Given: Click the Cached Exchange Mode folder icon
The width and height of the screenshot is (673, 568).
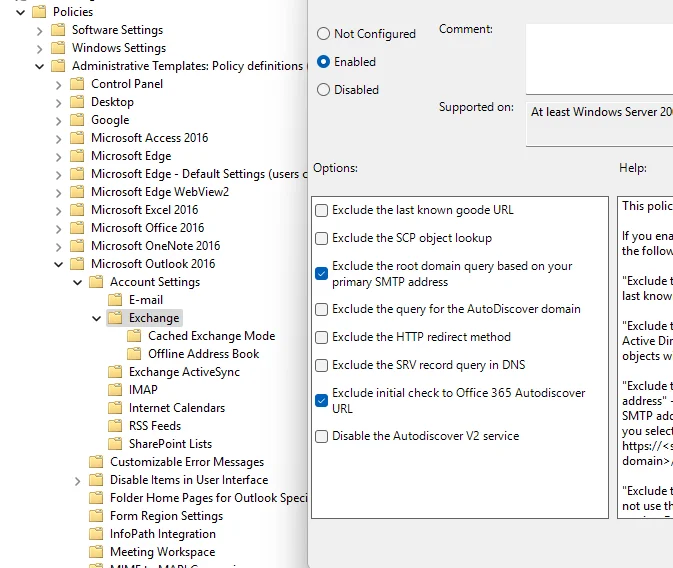Looking at the screenshot, I should click(x=134, y=336).
